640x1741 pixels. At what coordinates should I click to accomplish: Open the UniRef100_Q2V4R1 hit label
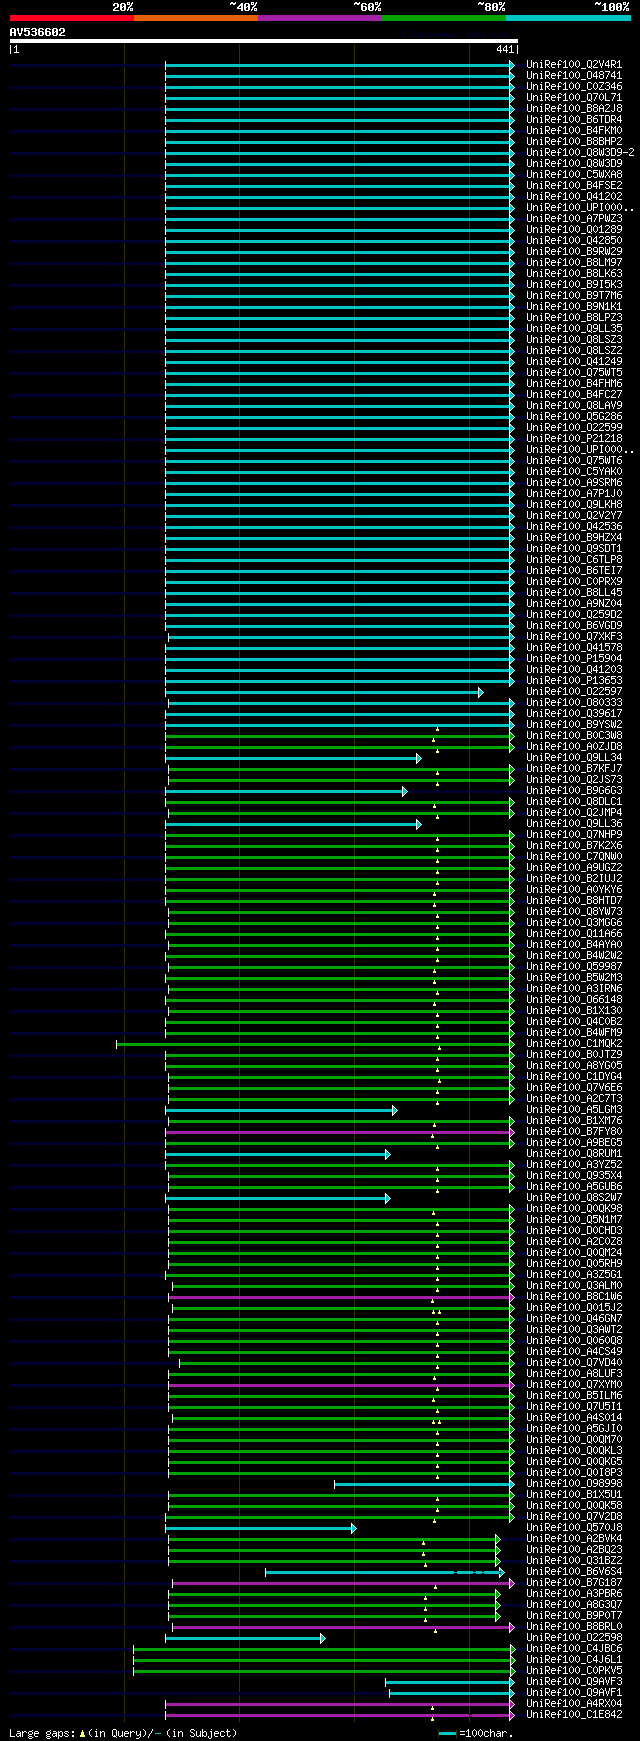click(574, 64)
